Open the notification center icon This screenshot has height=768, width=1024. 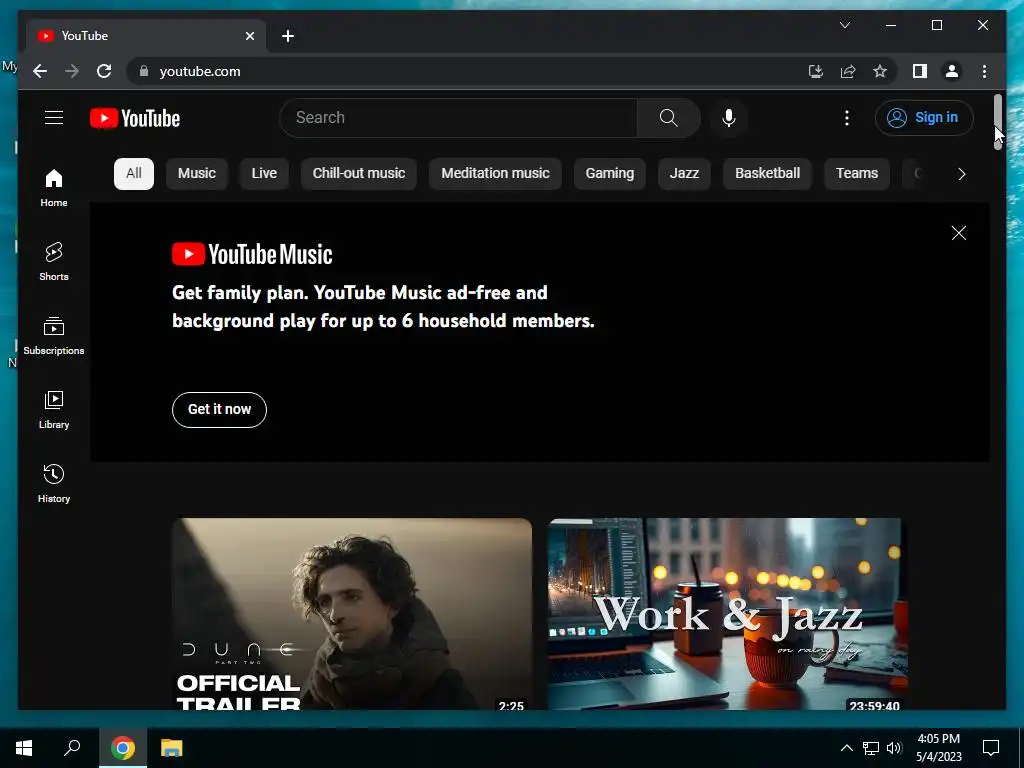point(991,748)
